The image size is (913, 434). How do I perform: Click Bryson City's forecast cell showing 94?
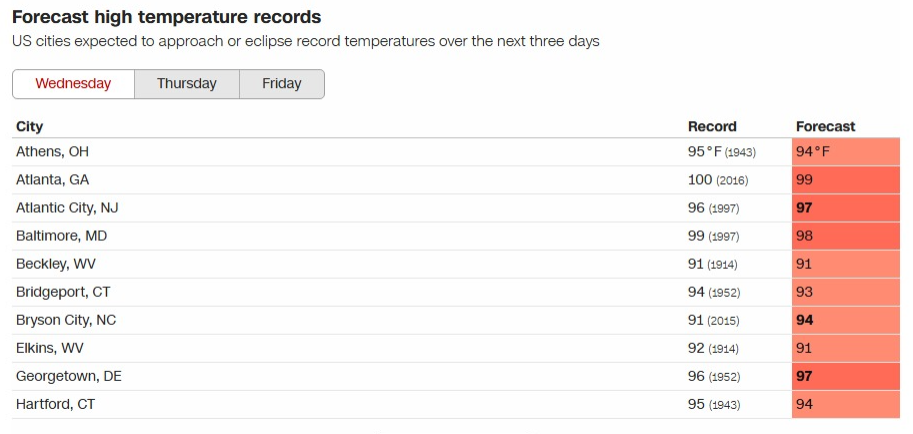[845, 320]
